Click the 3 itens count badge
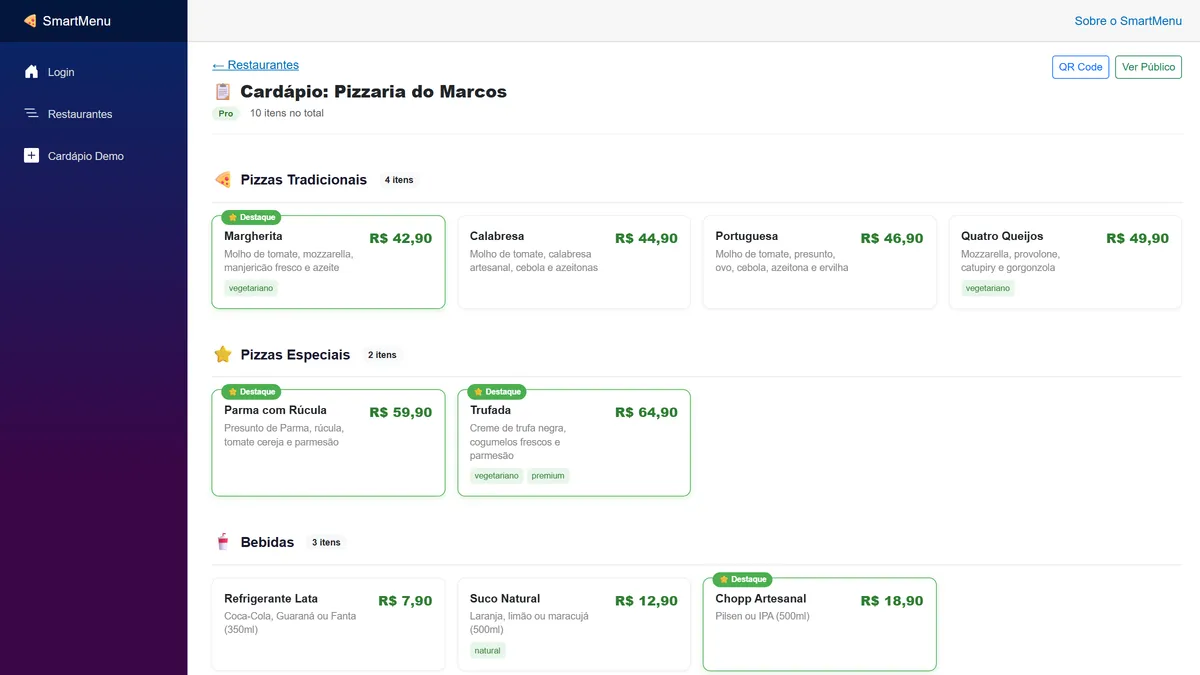This screenshot has height=675, width=1200. tap(326, 542)
